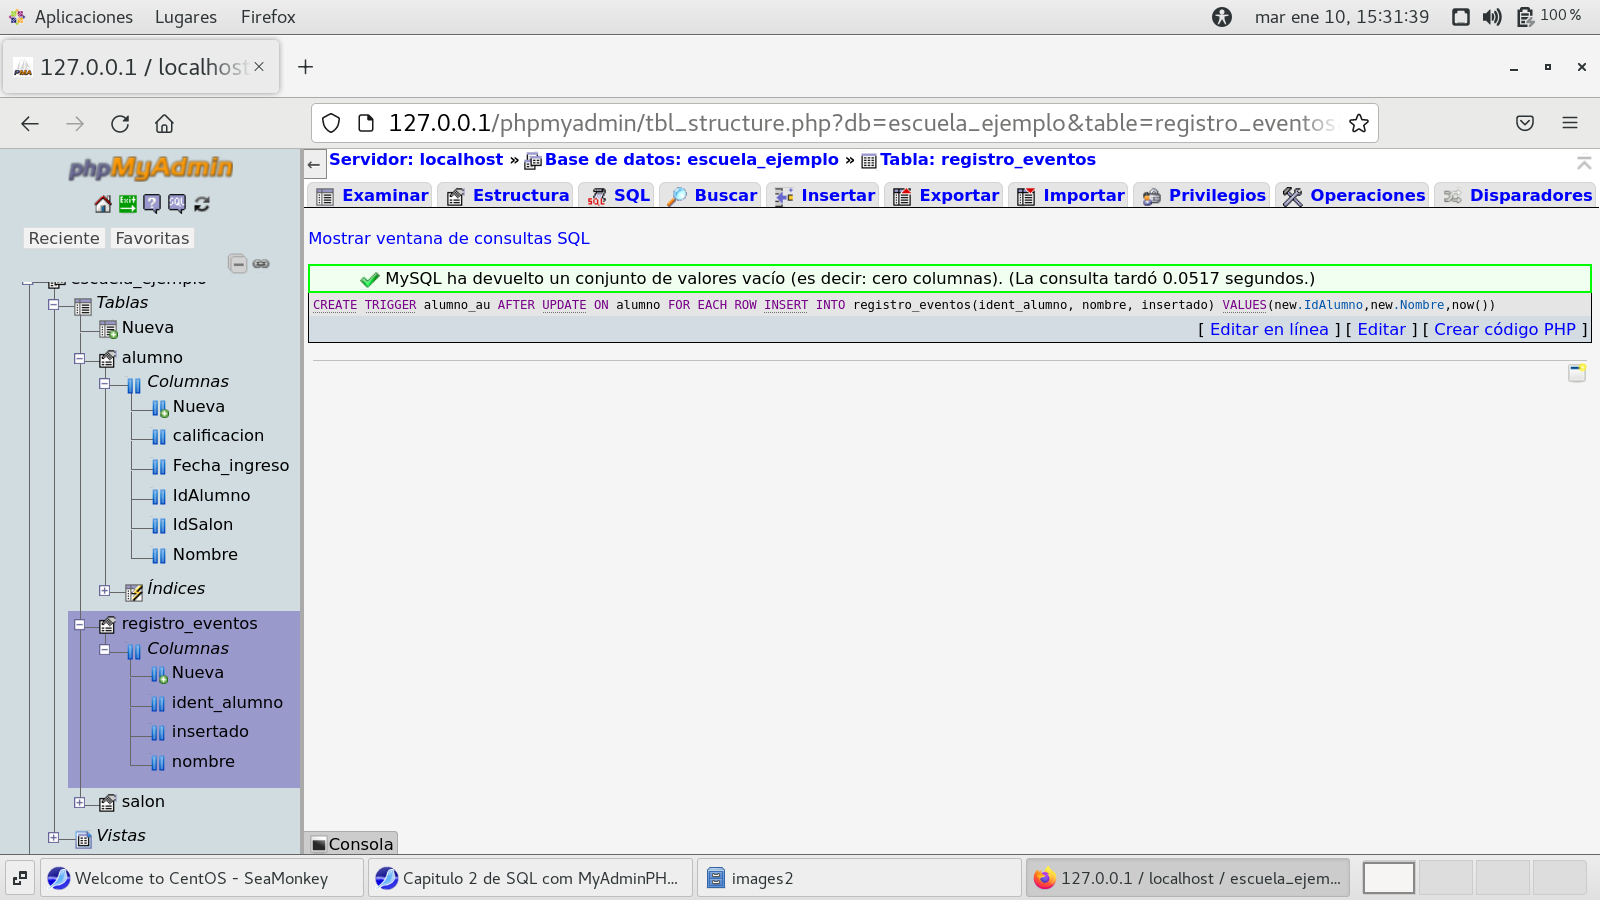Save page to Pocket icon
Image resolution: width=1600 pixels, height=900 pixels.
(x=1524, y=123)
